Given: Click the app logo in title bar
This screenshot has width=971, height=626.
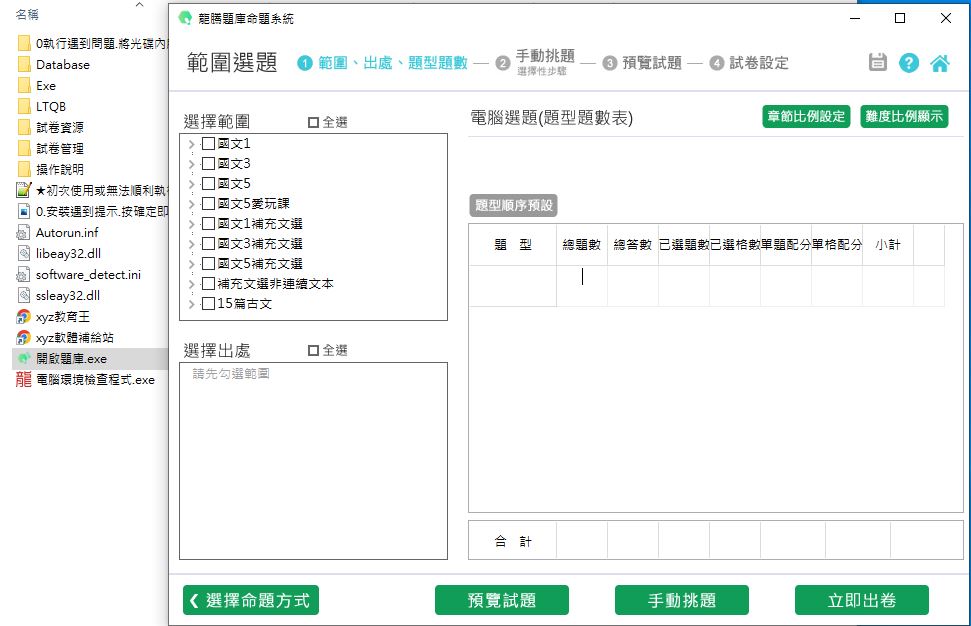Looking at the screenshot, I should (185, 18).
